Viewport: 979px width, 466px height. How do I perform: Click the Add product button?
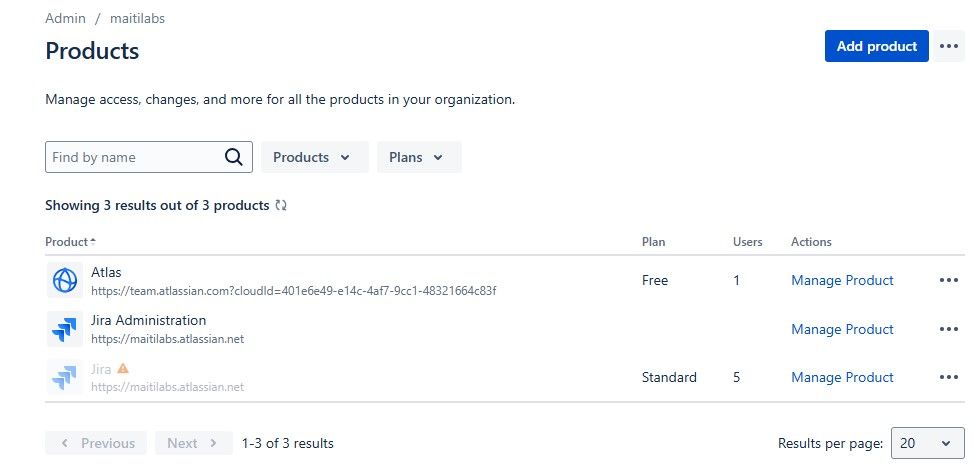(877, 46)
